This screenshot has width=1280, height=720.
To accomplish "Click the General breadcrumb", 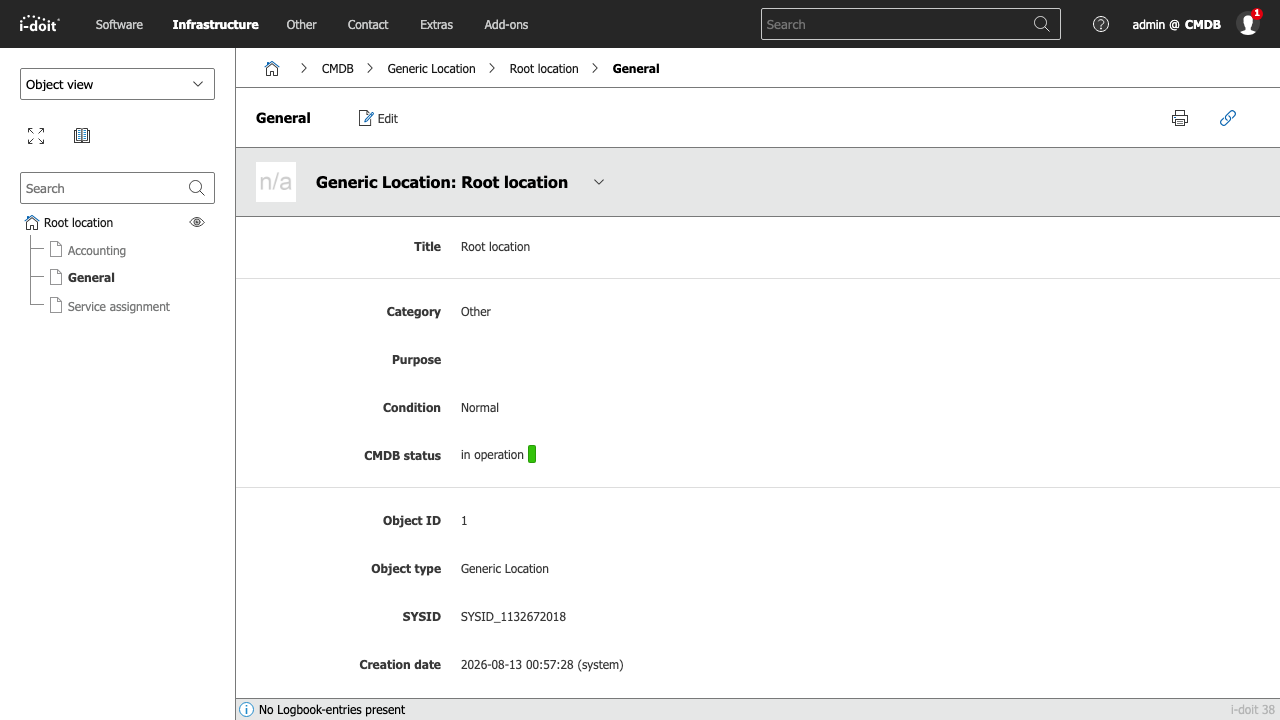I will [x=636, y=69].
